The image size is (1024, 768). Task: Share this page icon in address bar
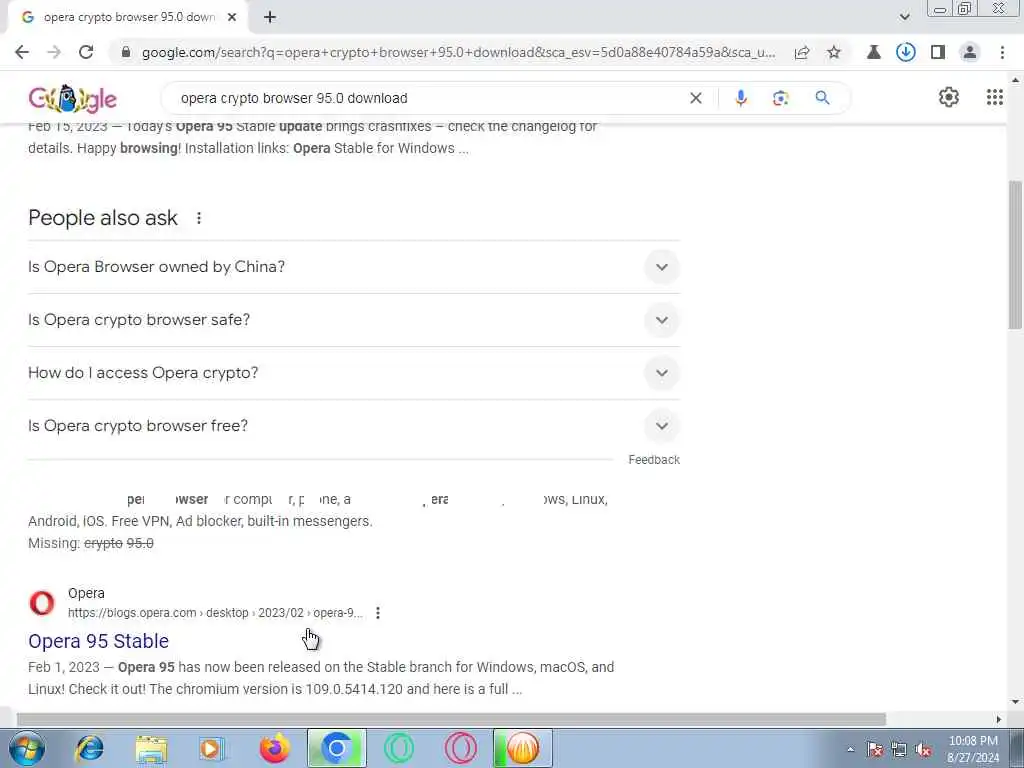pyautogui.click(x=802, y=52)
